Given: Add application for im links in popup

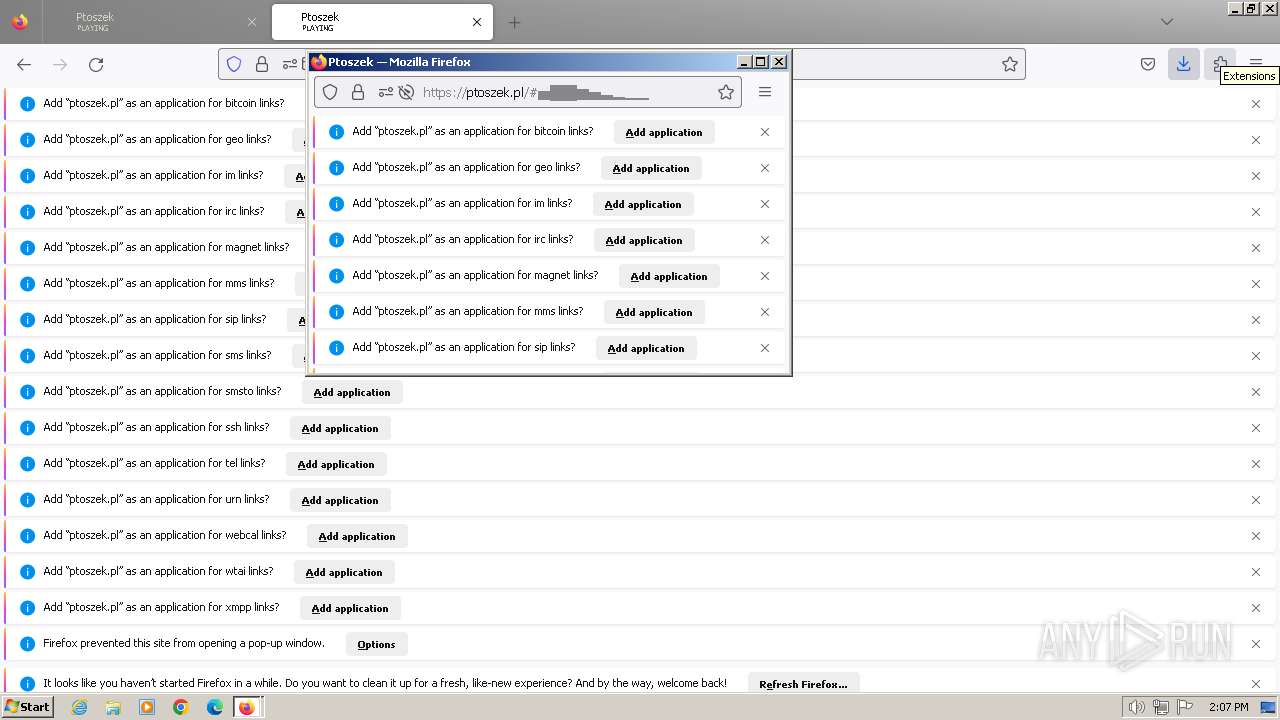Looking at the screenshot, I should (643, 204).
